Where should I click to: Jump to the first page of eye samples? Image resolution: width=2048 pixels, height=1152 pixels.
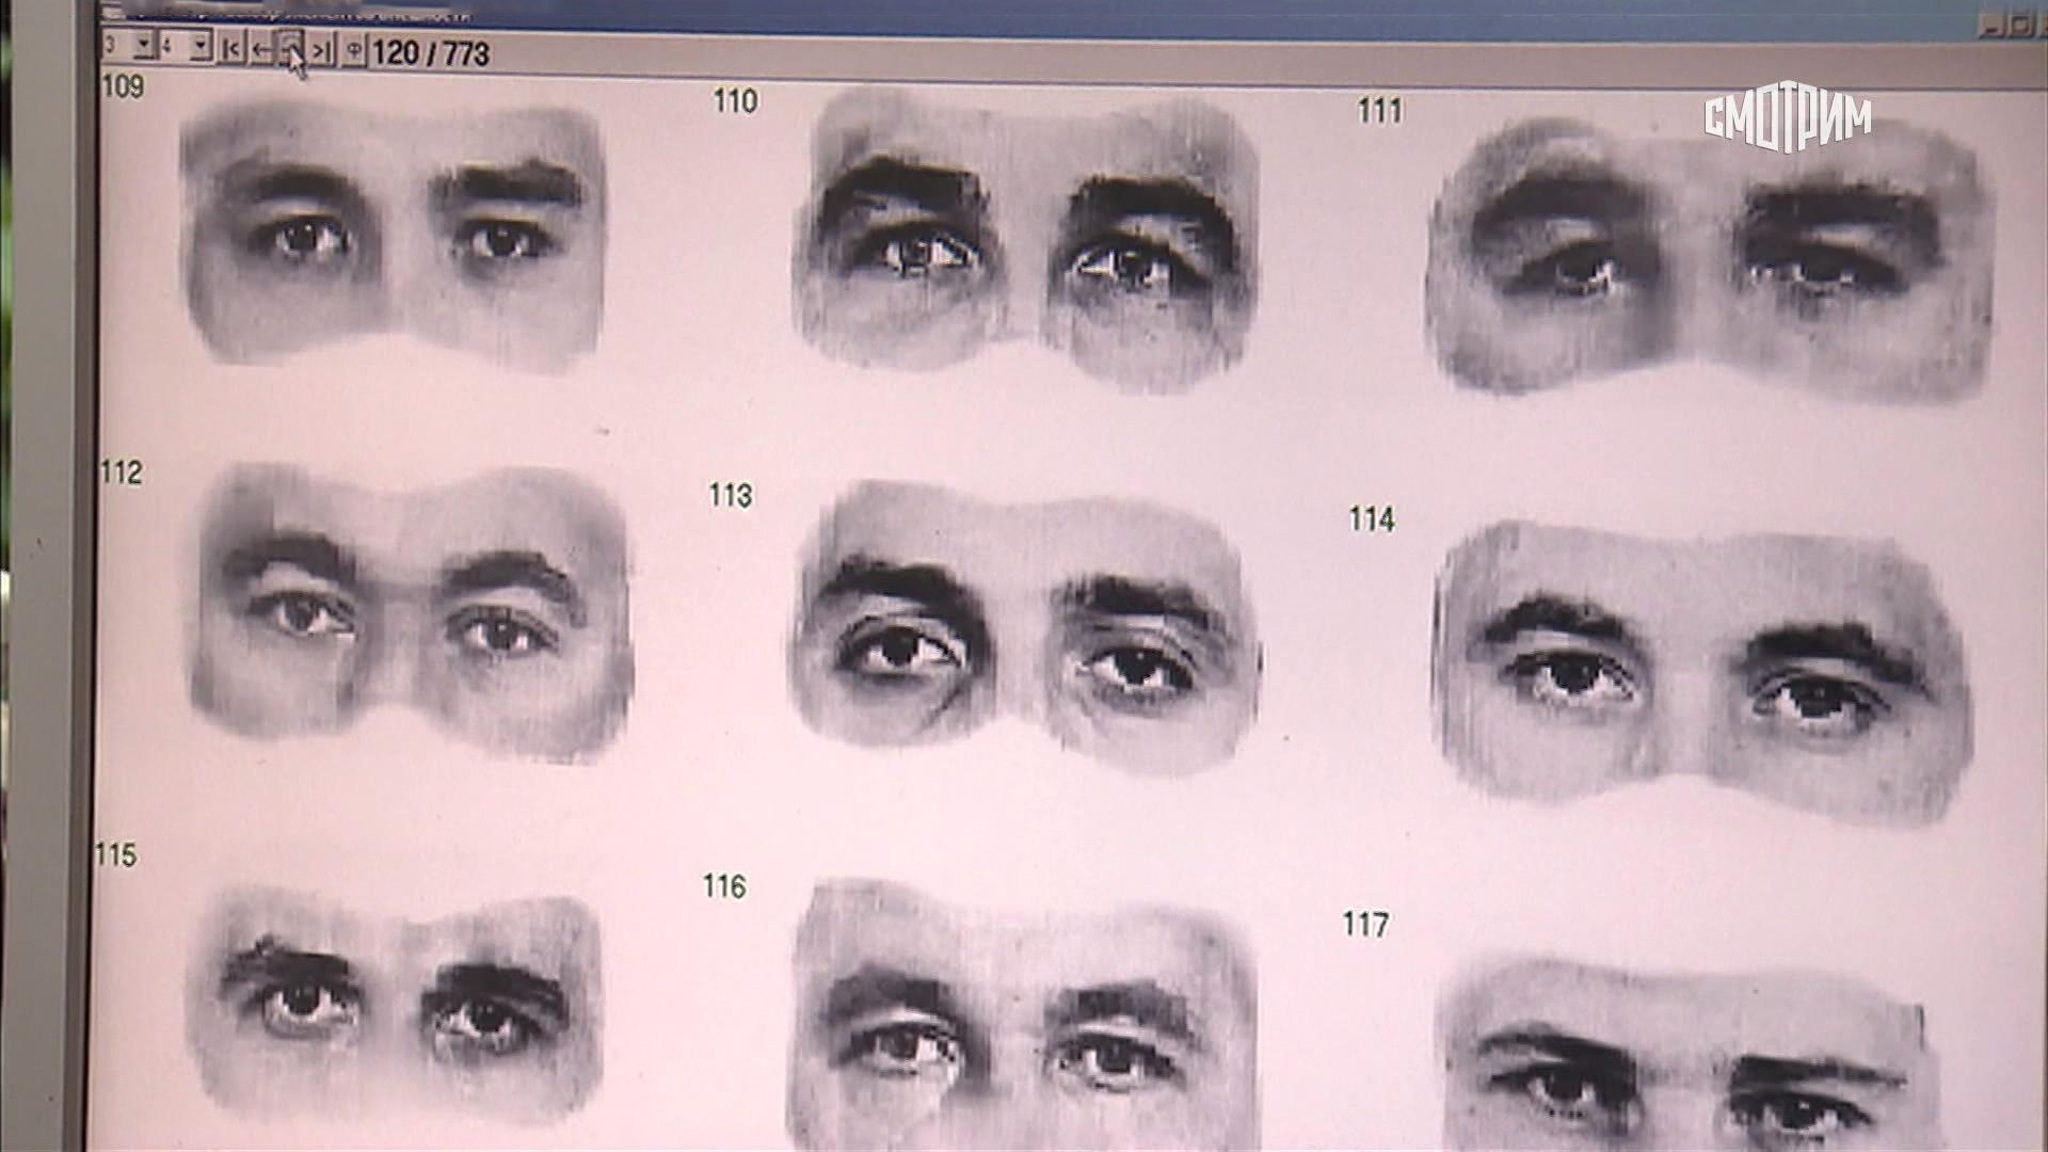tap(232, 47)
